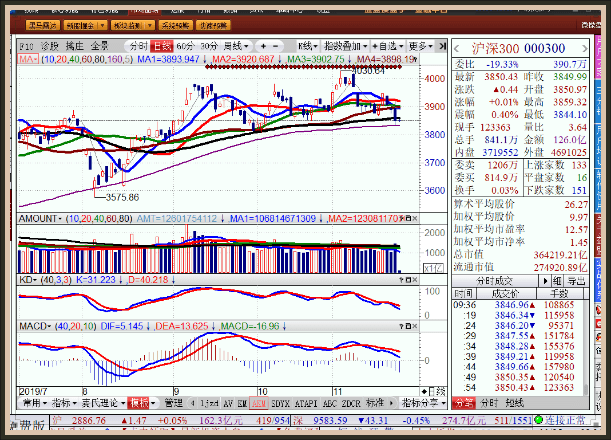Maximize the KD indicator pane
The image size is (611, 440).
click(408, 280)
